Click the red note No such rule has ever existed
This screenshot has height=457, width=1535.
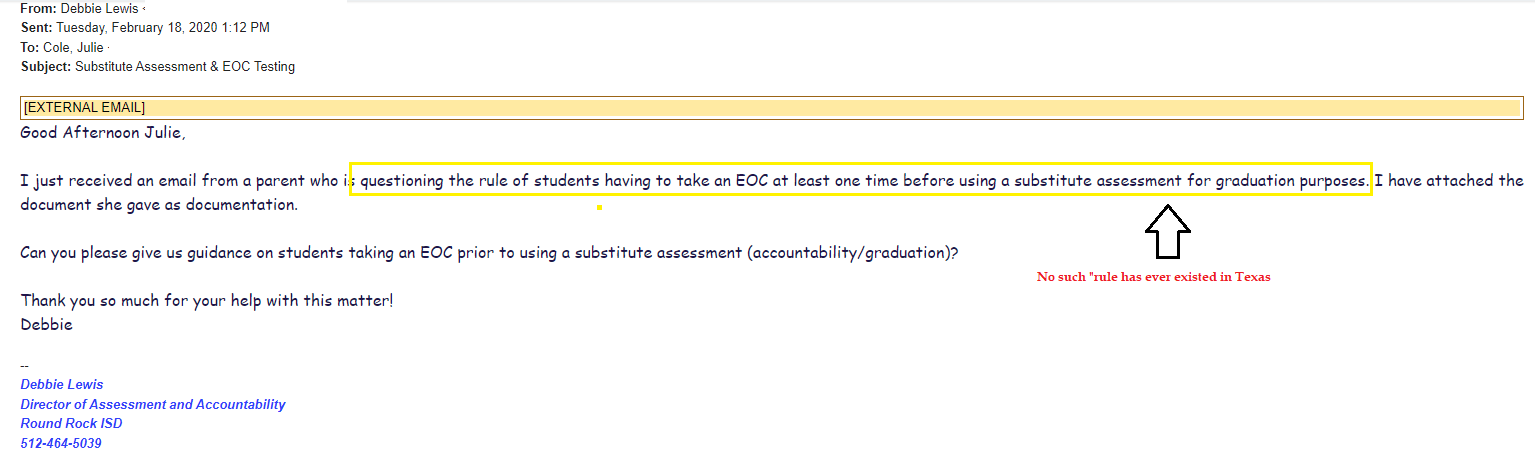1153,277
